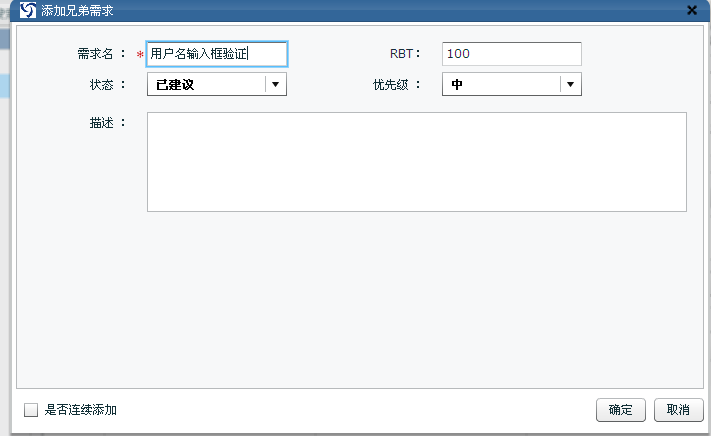Click the 是否连续添加 checkbox label text
The image size is (711, 436).
point(81,410)
